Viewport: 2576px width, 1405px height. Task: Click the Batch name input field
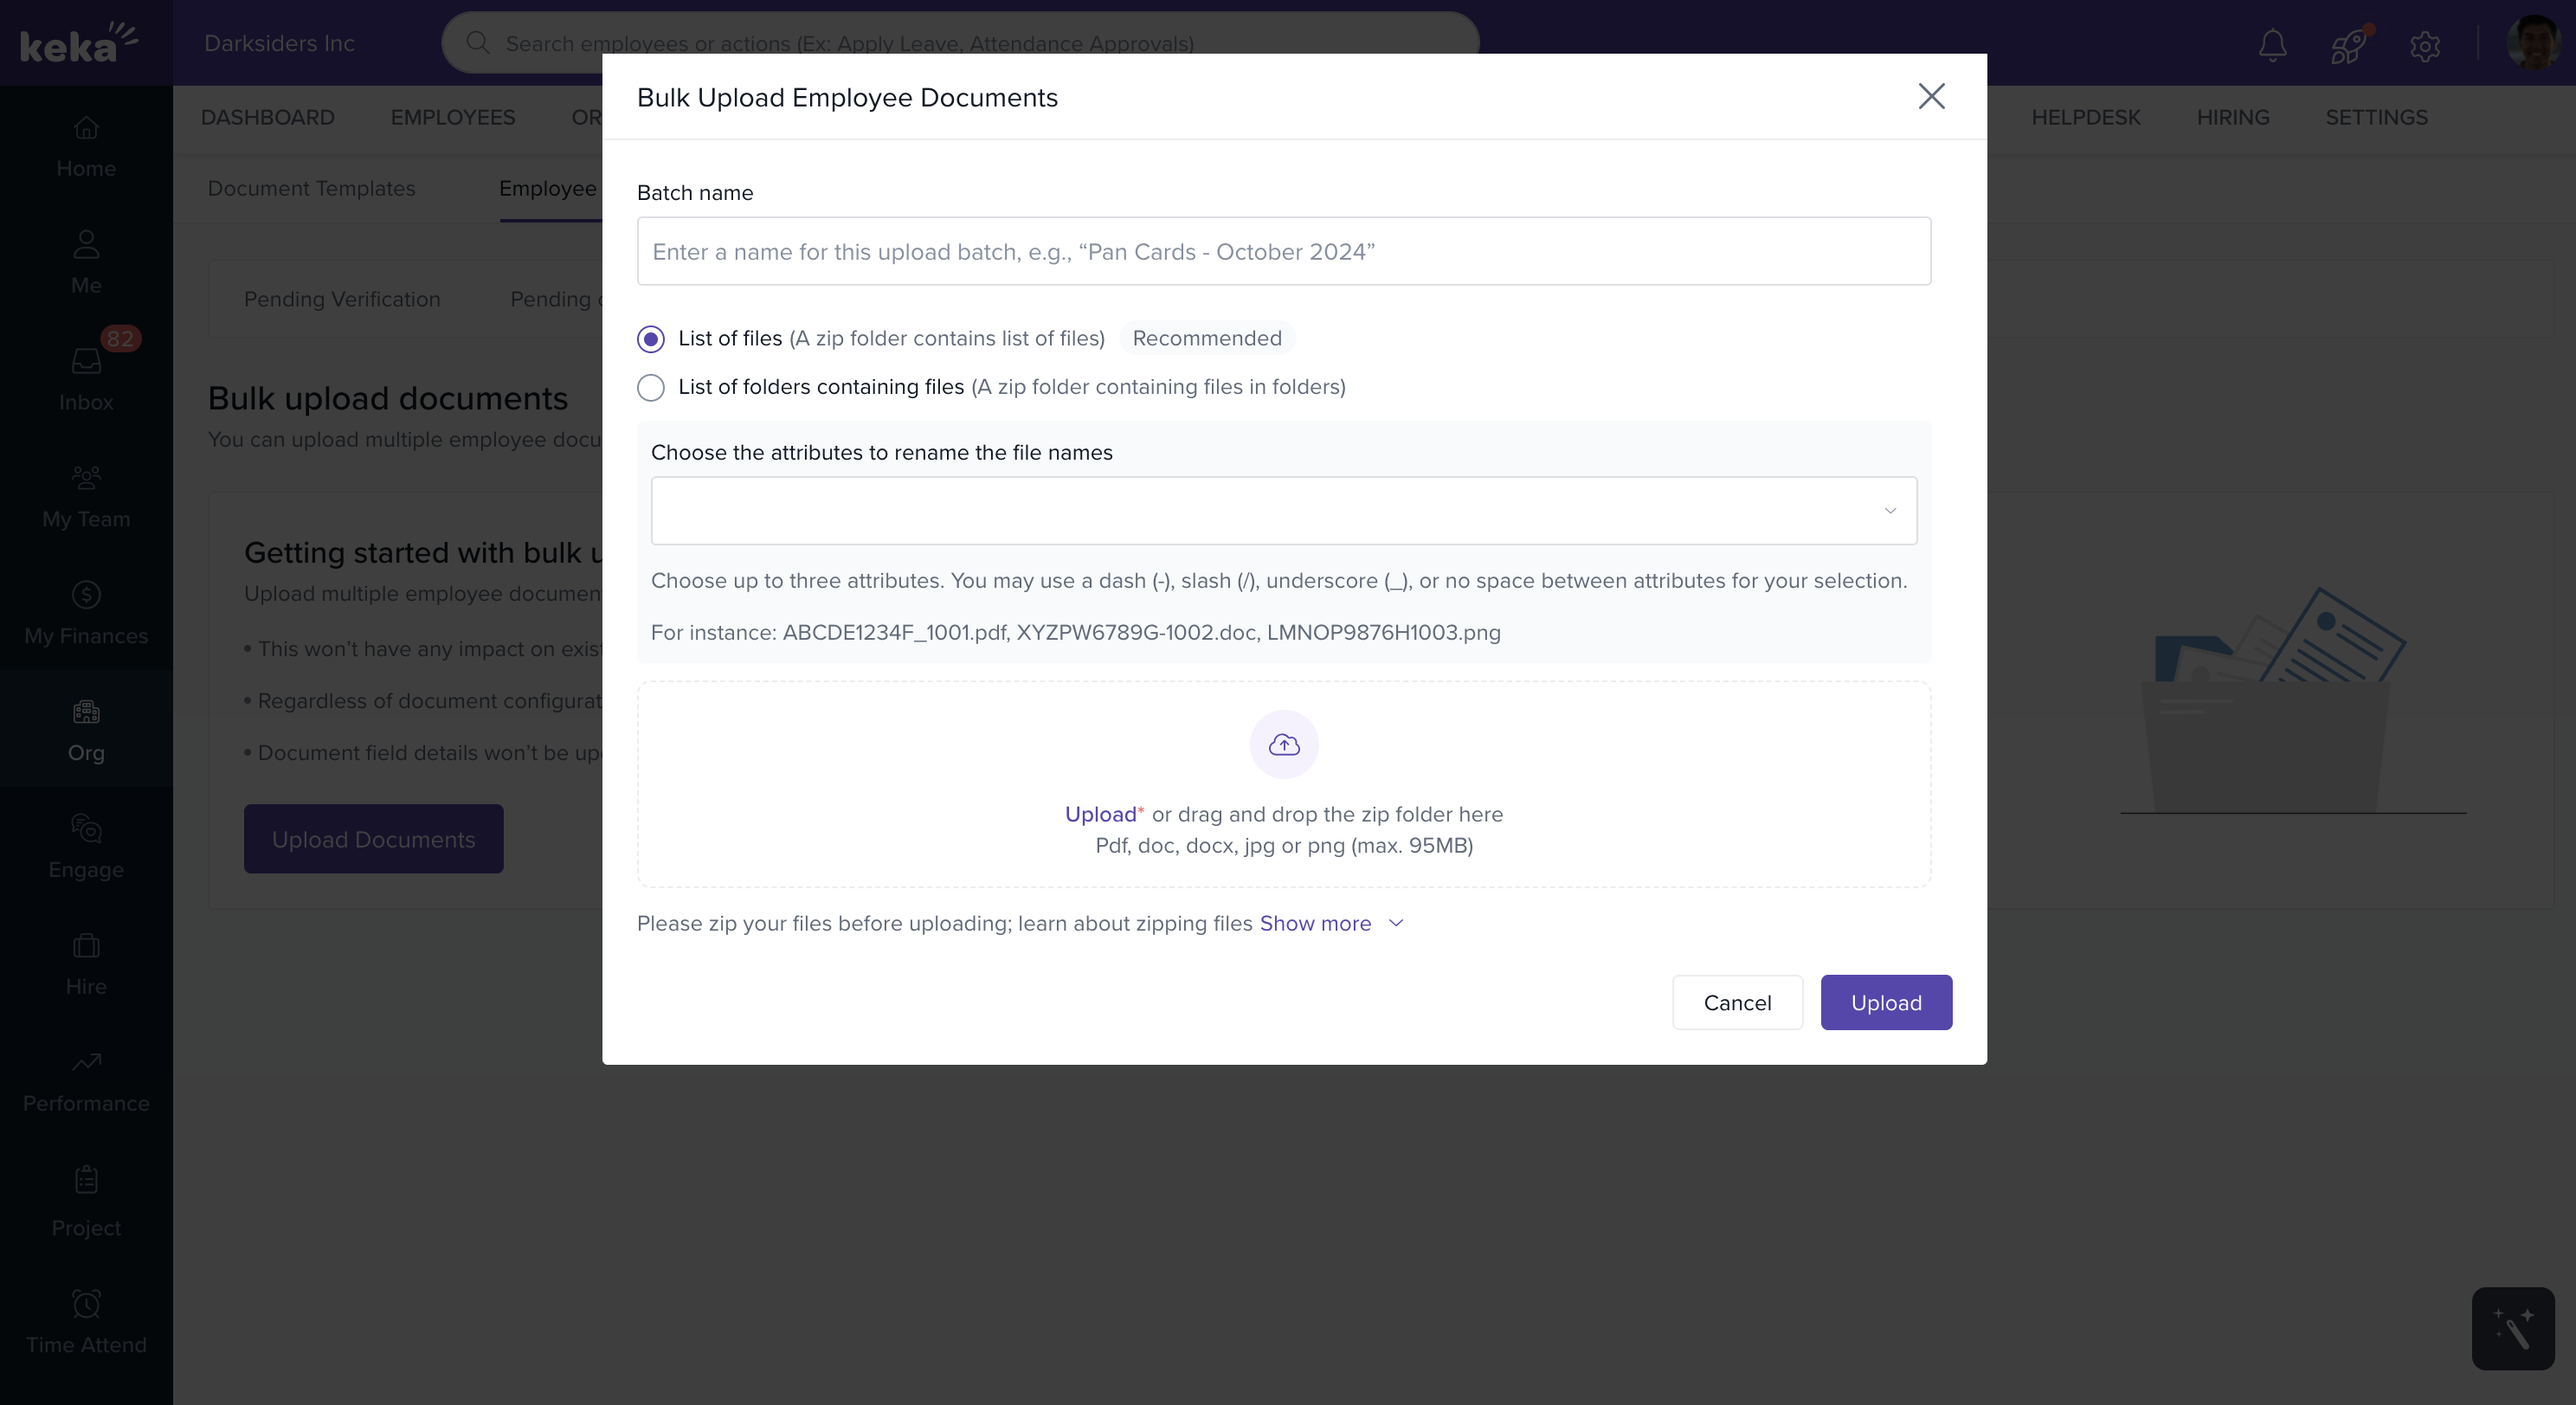point(1283,251)
